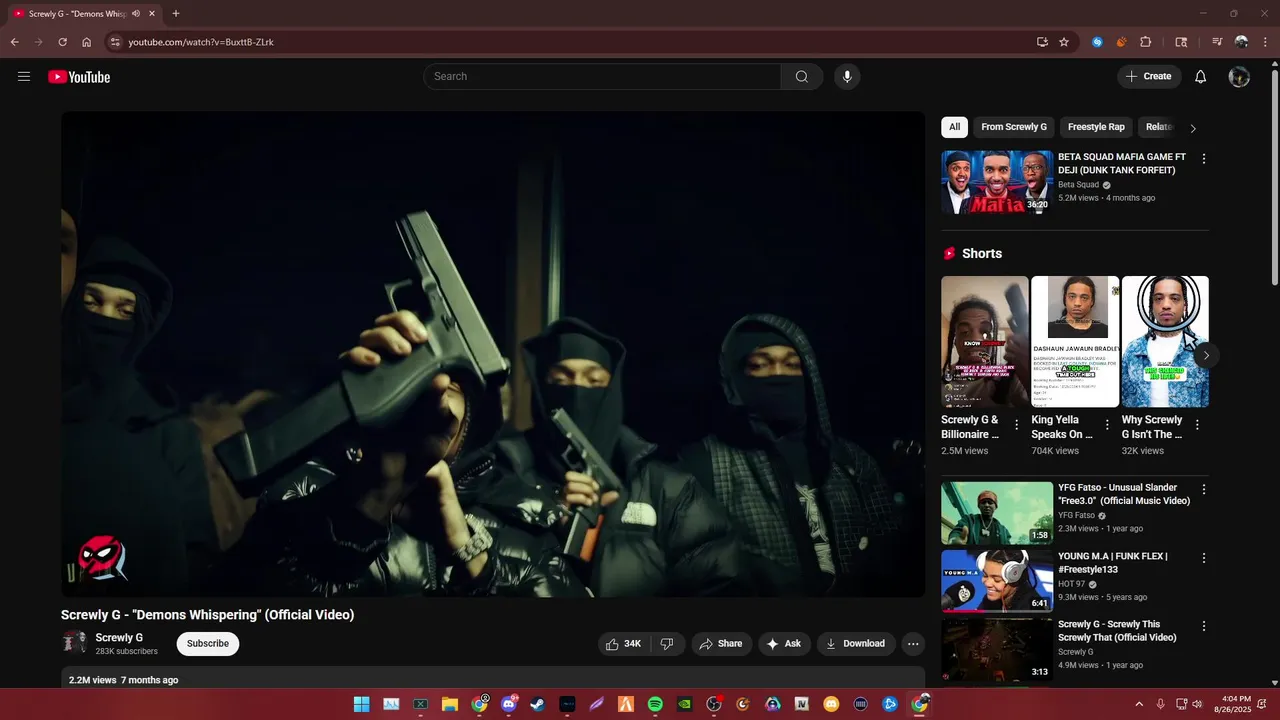
Task: Select From Screwly G filter chip
Action: coord(1014,127)
